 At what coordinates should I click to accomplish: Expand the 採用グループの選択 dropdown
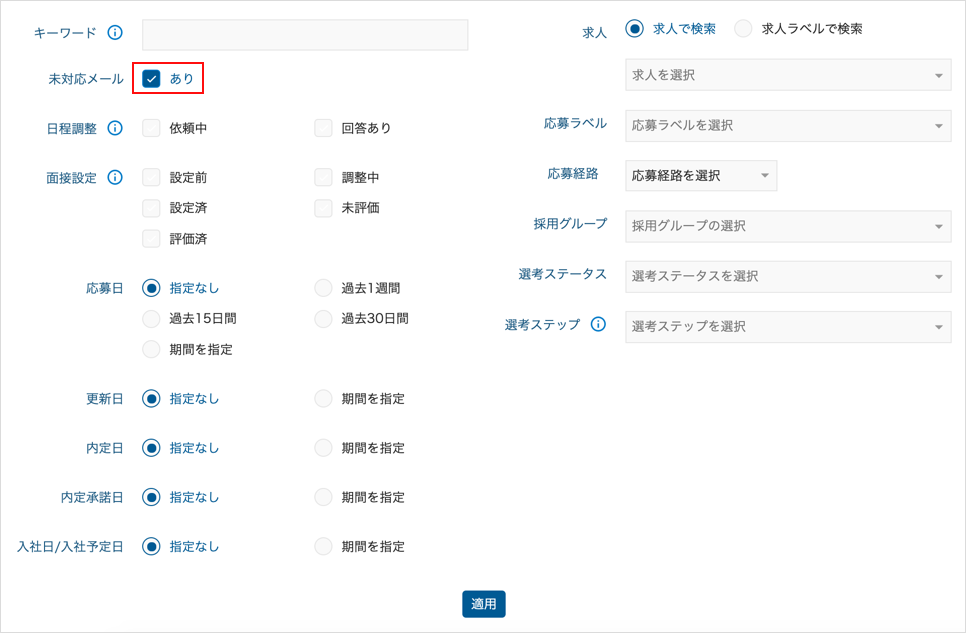pyautogui.click(x=788, y=226)
